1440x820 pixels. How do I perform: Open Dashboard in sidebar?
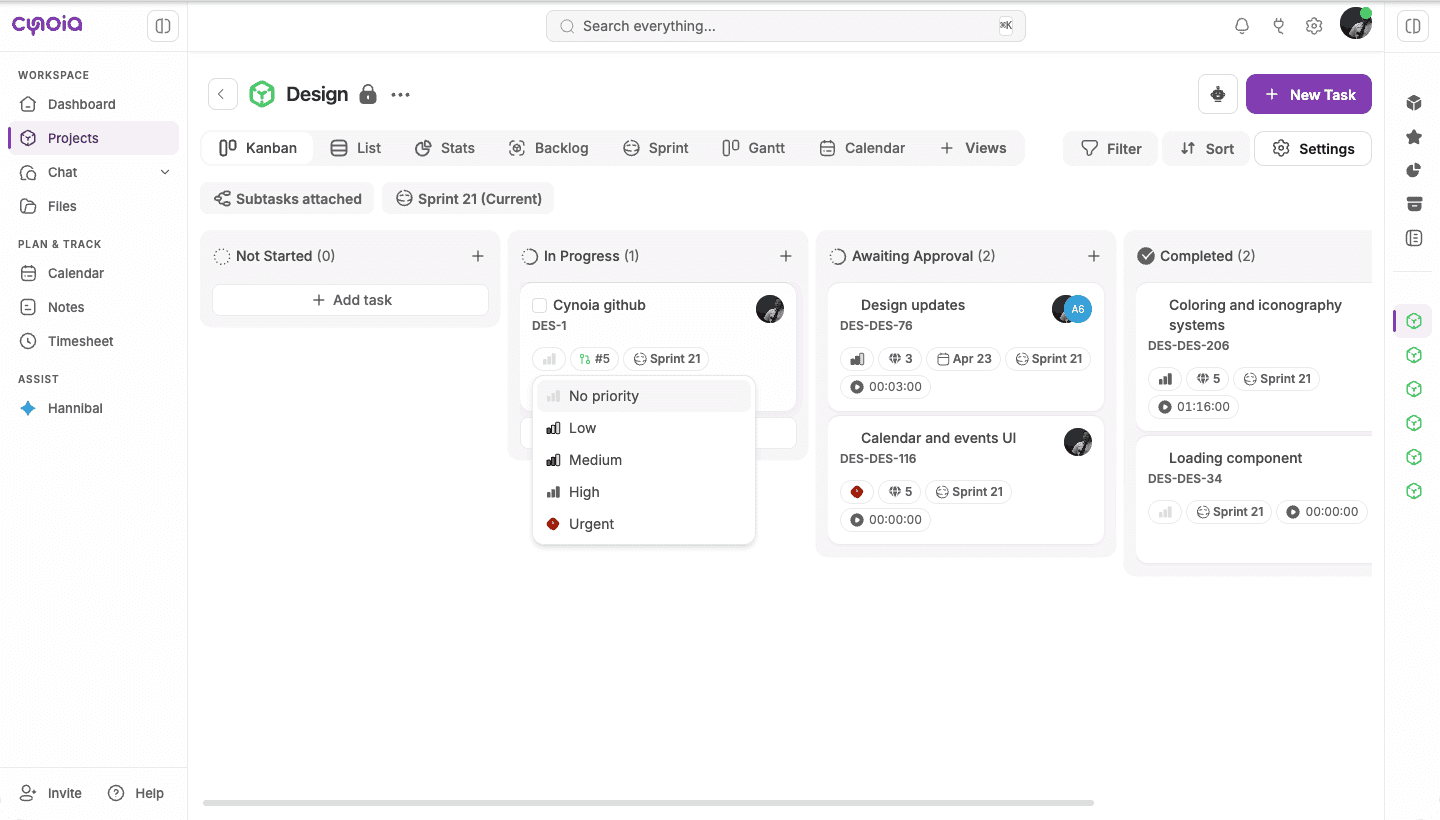coord(93,104)
